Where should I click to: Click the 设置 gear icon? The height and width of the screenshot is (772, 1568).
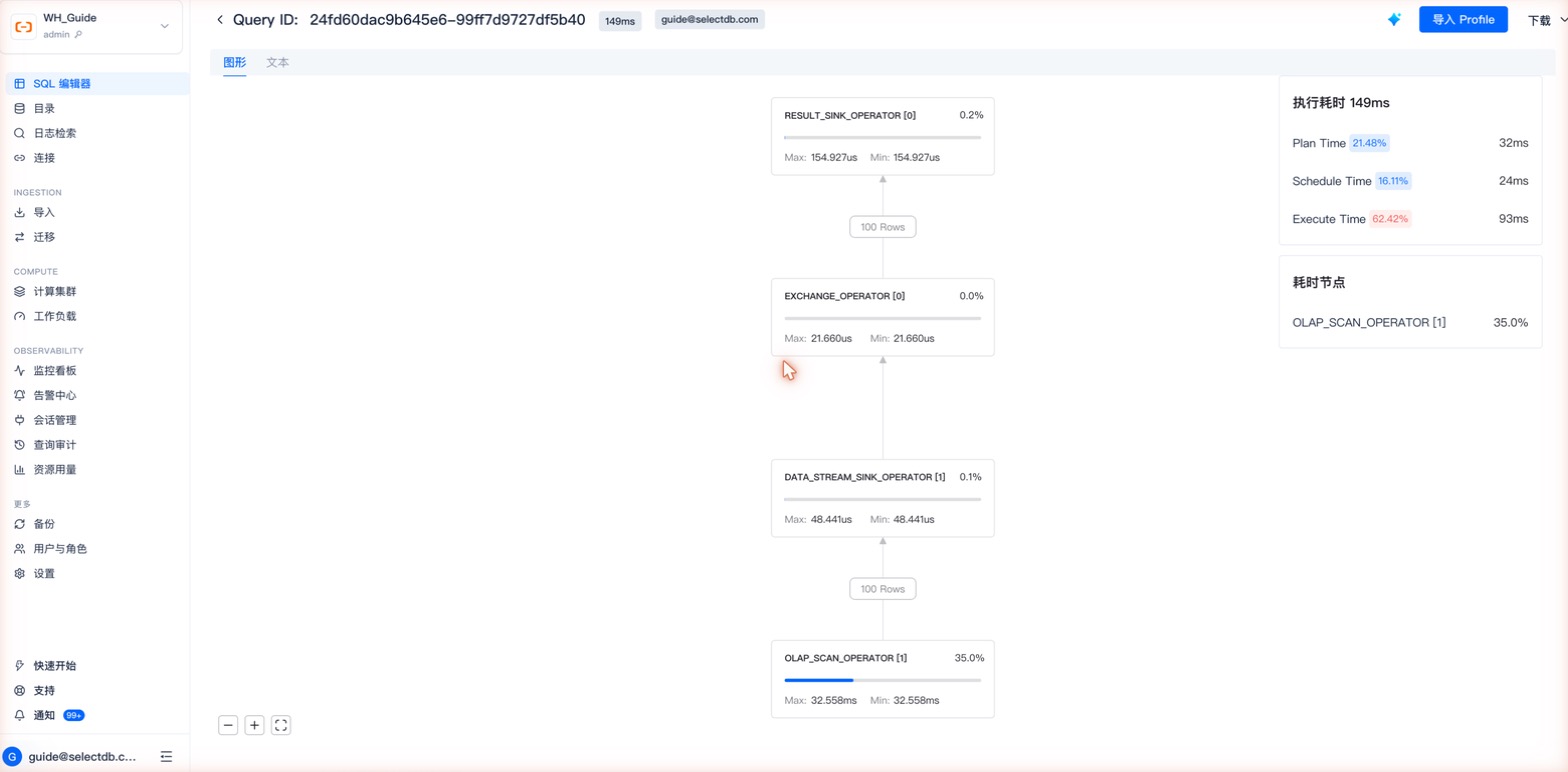pyautogui.click(x=19, y=574)
